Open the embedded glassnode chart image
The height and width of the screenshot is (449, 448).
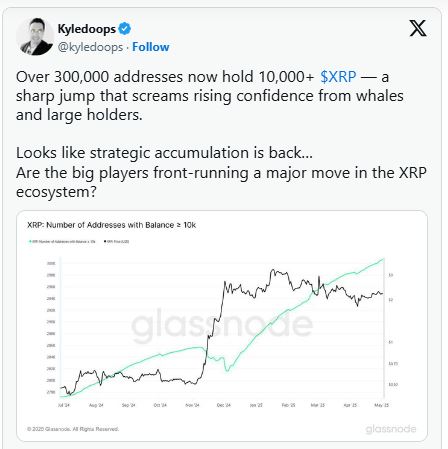222,326
